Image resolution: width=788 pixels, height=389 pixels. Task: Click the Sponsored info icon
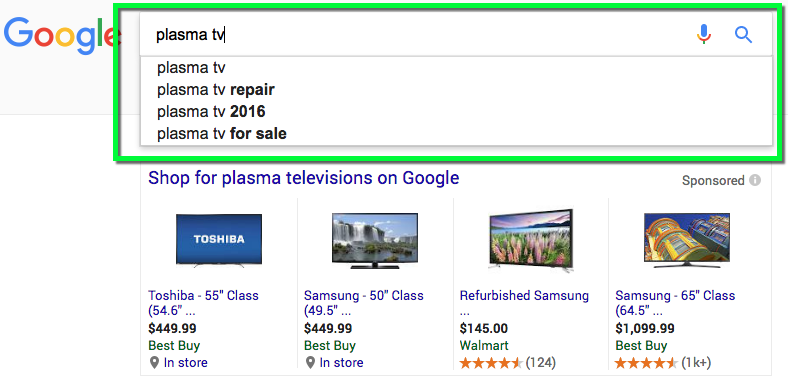click(755, 180)
